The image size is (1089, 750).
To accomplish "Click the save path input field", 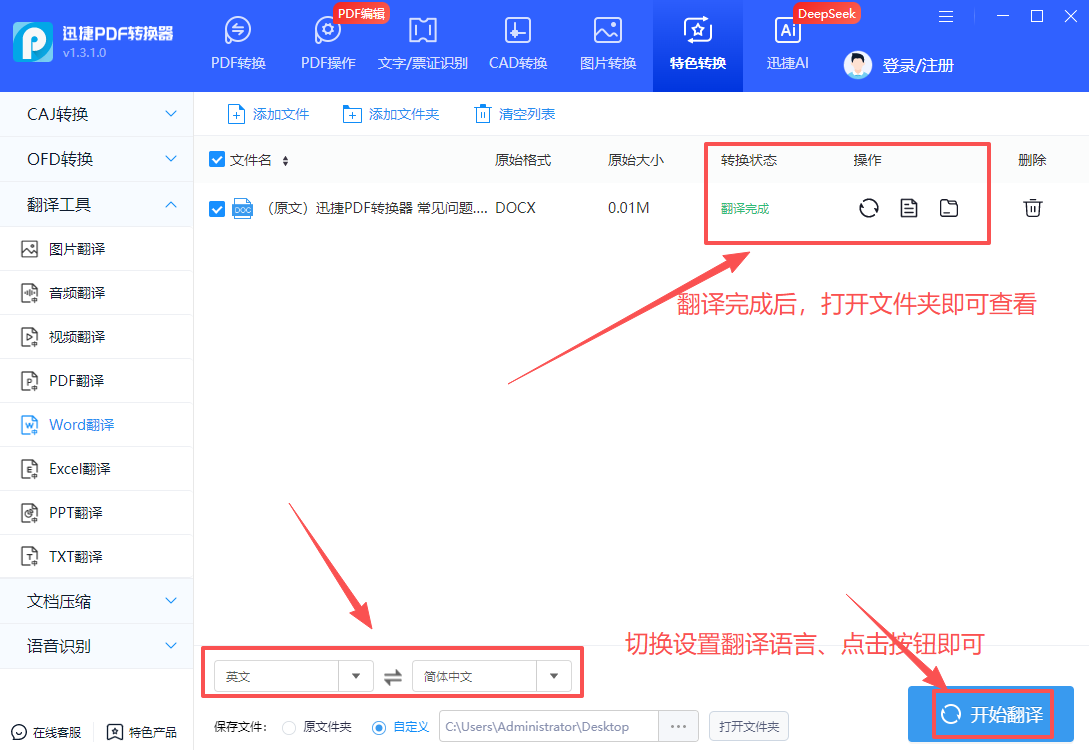I will pos(548,727).
